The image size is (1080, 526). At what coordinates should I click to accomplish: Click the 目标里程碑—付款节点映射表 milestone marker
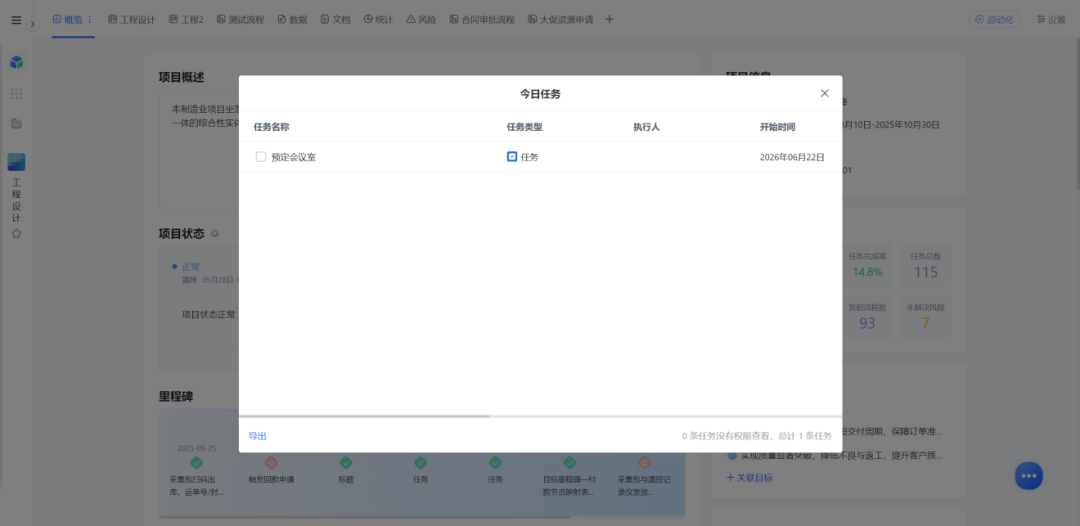click(570, 463)
